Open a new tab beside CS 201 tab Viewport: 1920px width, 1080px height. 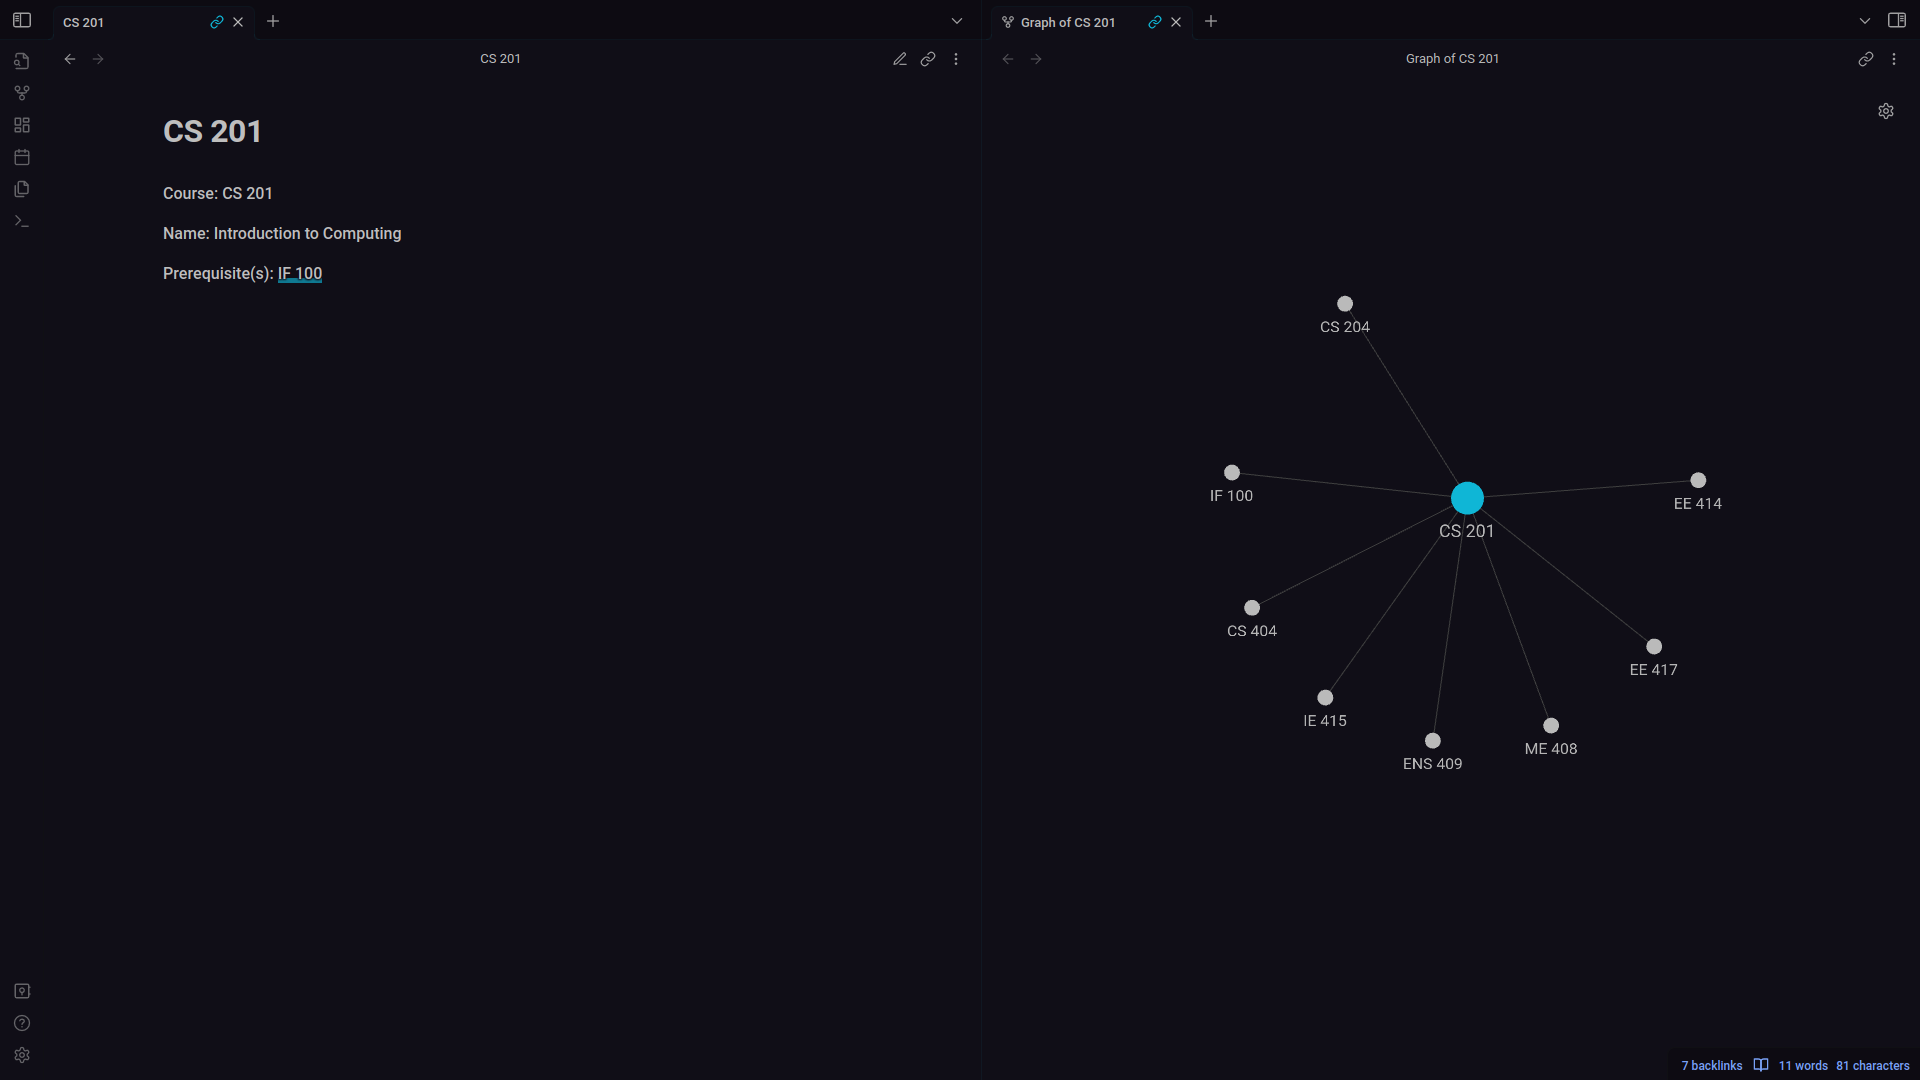[x=273, y=21]
